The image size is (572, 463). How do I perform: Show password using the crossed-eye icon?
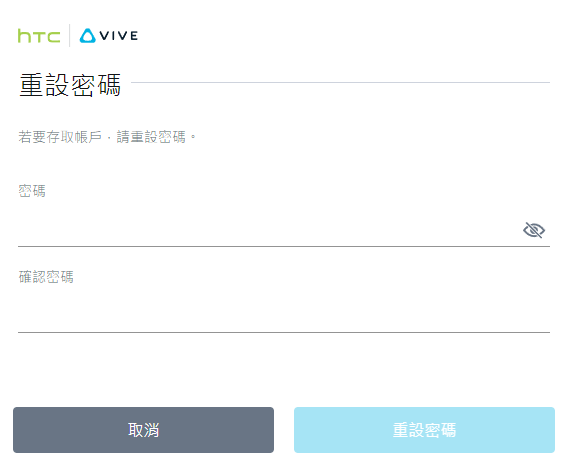click(534, 230)
